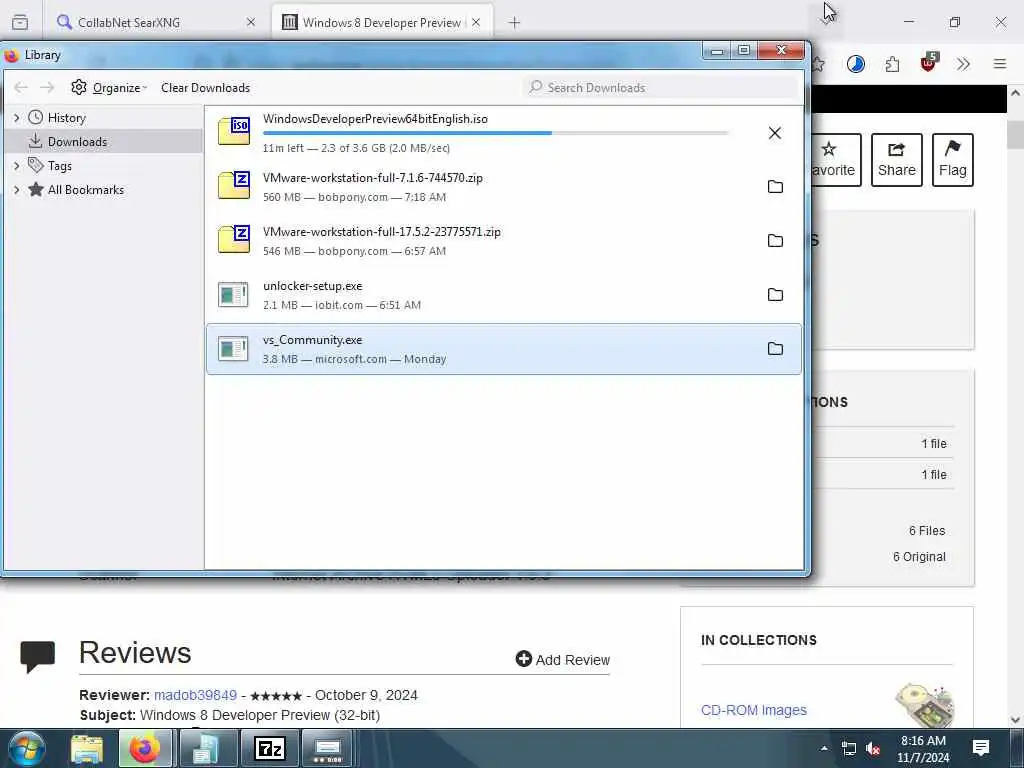The image size is (1024, 768).
Task: Open the 7-Zip taskbar icon
Action: [270, 748]
